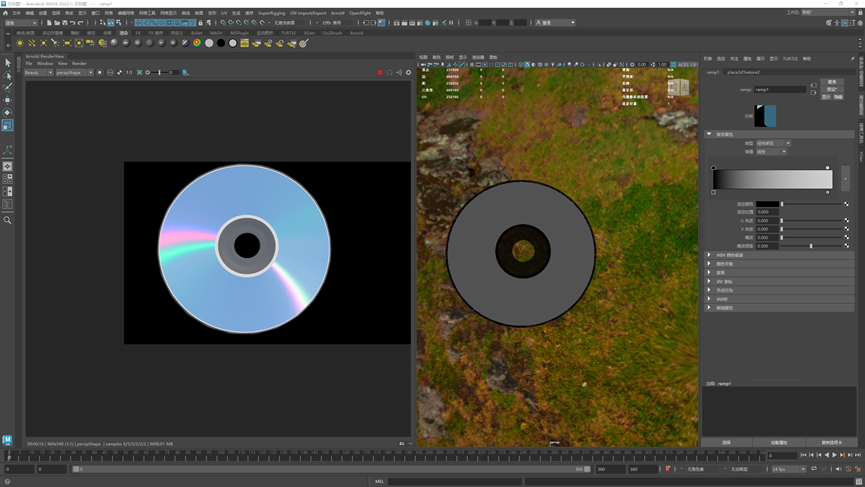
Task: Open the Arnold menu in the menu bar
Action: click(338, 13)
